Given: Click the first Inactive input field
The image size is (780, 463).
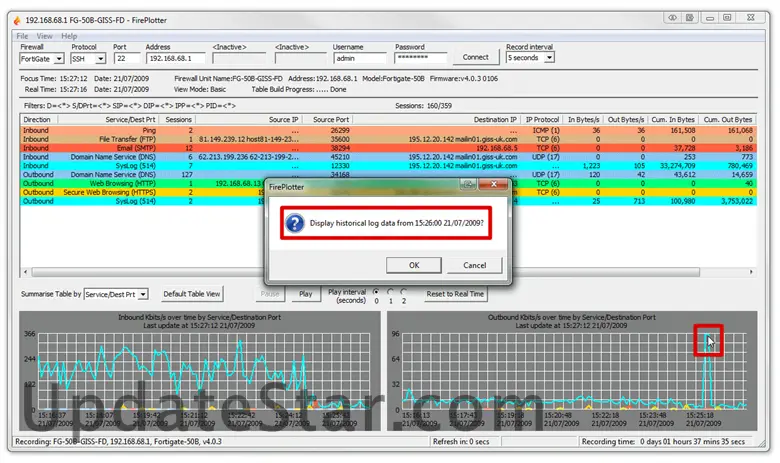Looking at the screenshot, I should 239,59.
